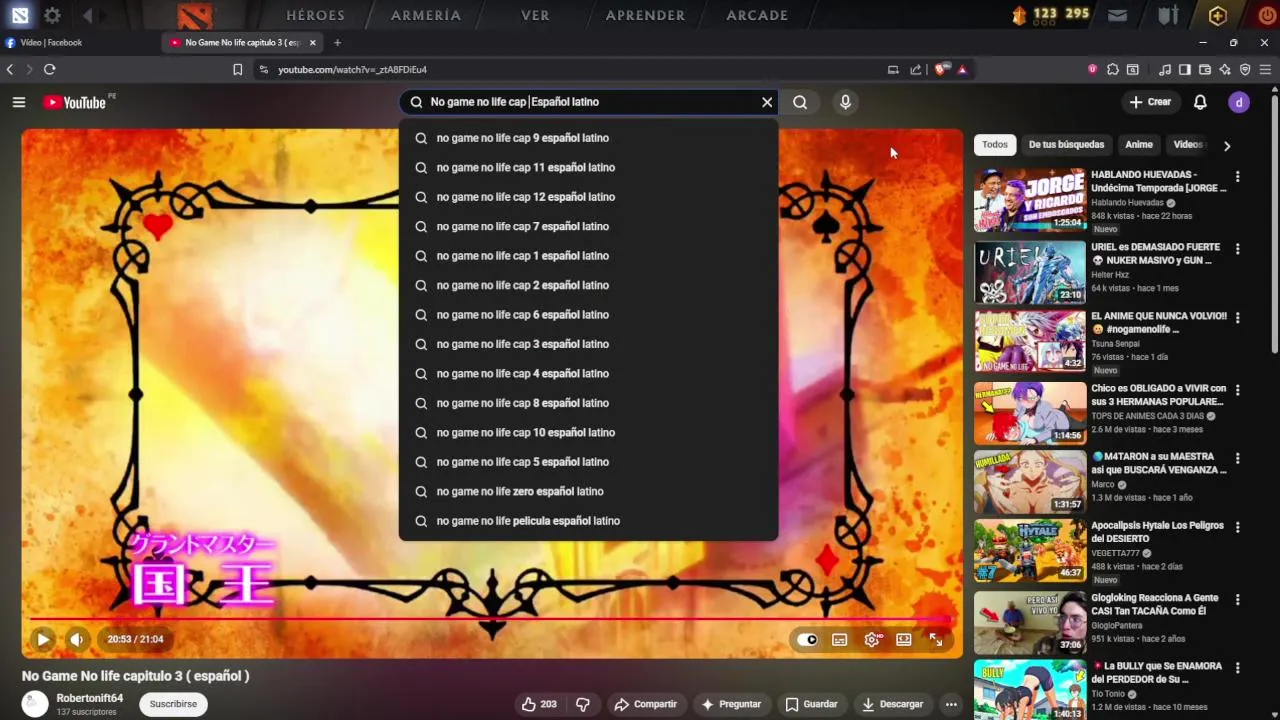Image resolution: width=1280 pixels, height=720 pixels.
Task: Open the Robertonift64 channel name link
Action: coord(90,698)
